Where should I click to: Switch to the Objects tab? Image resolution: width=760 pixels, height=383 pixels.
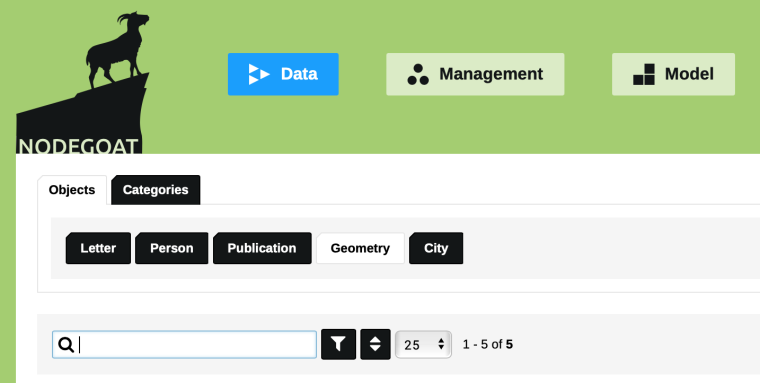pos(72,190)
